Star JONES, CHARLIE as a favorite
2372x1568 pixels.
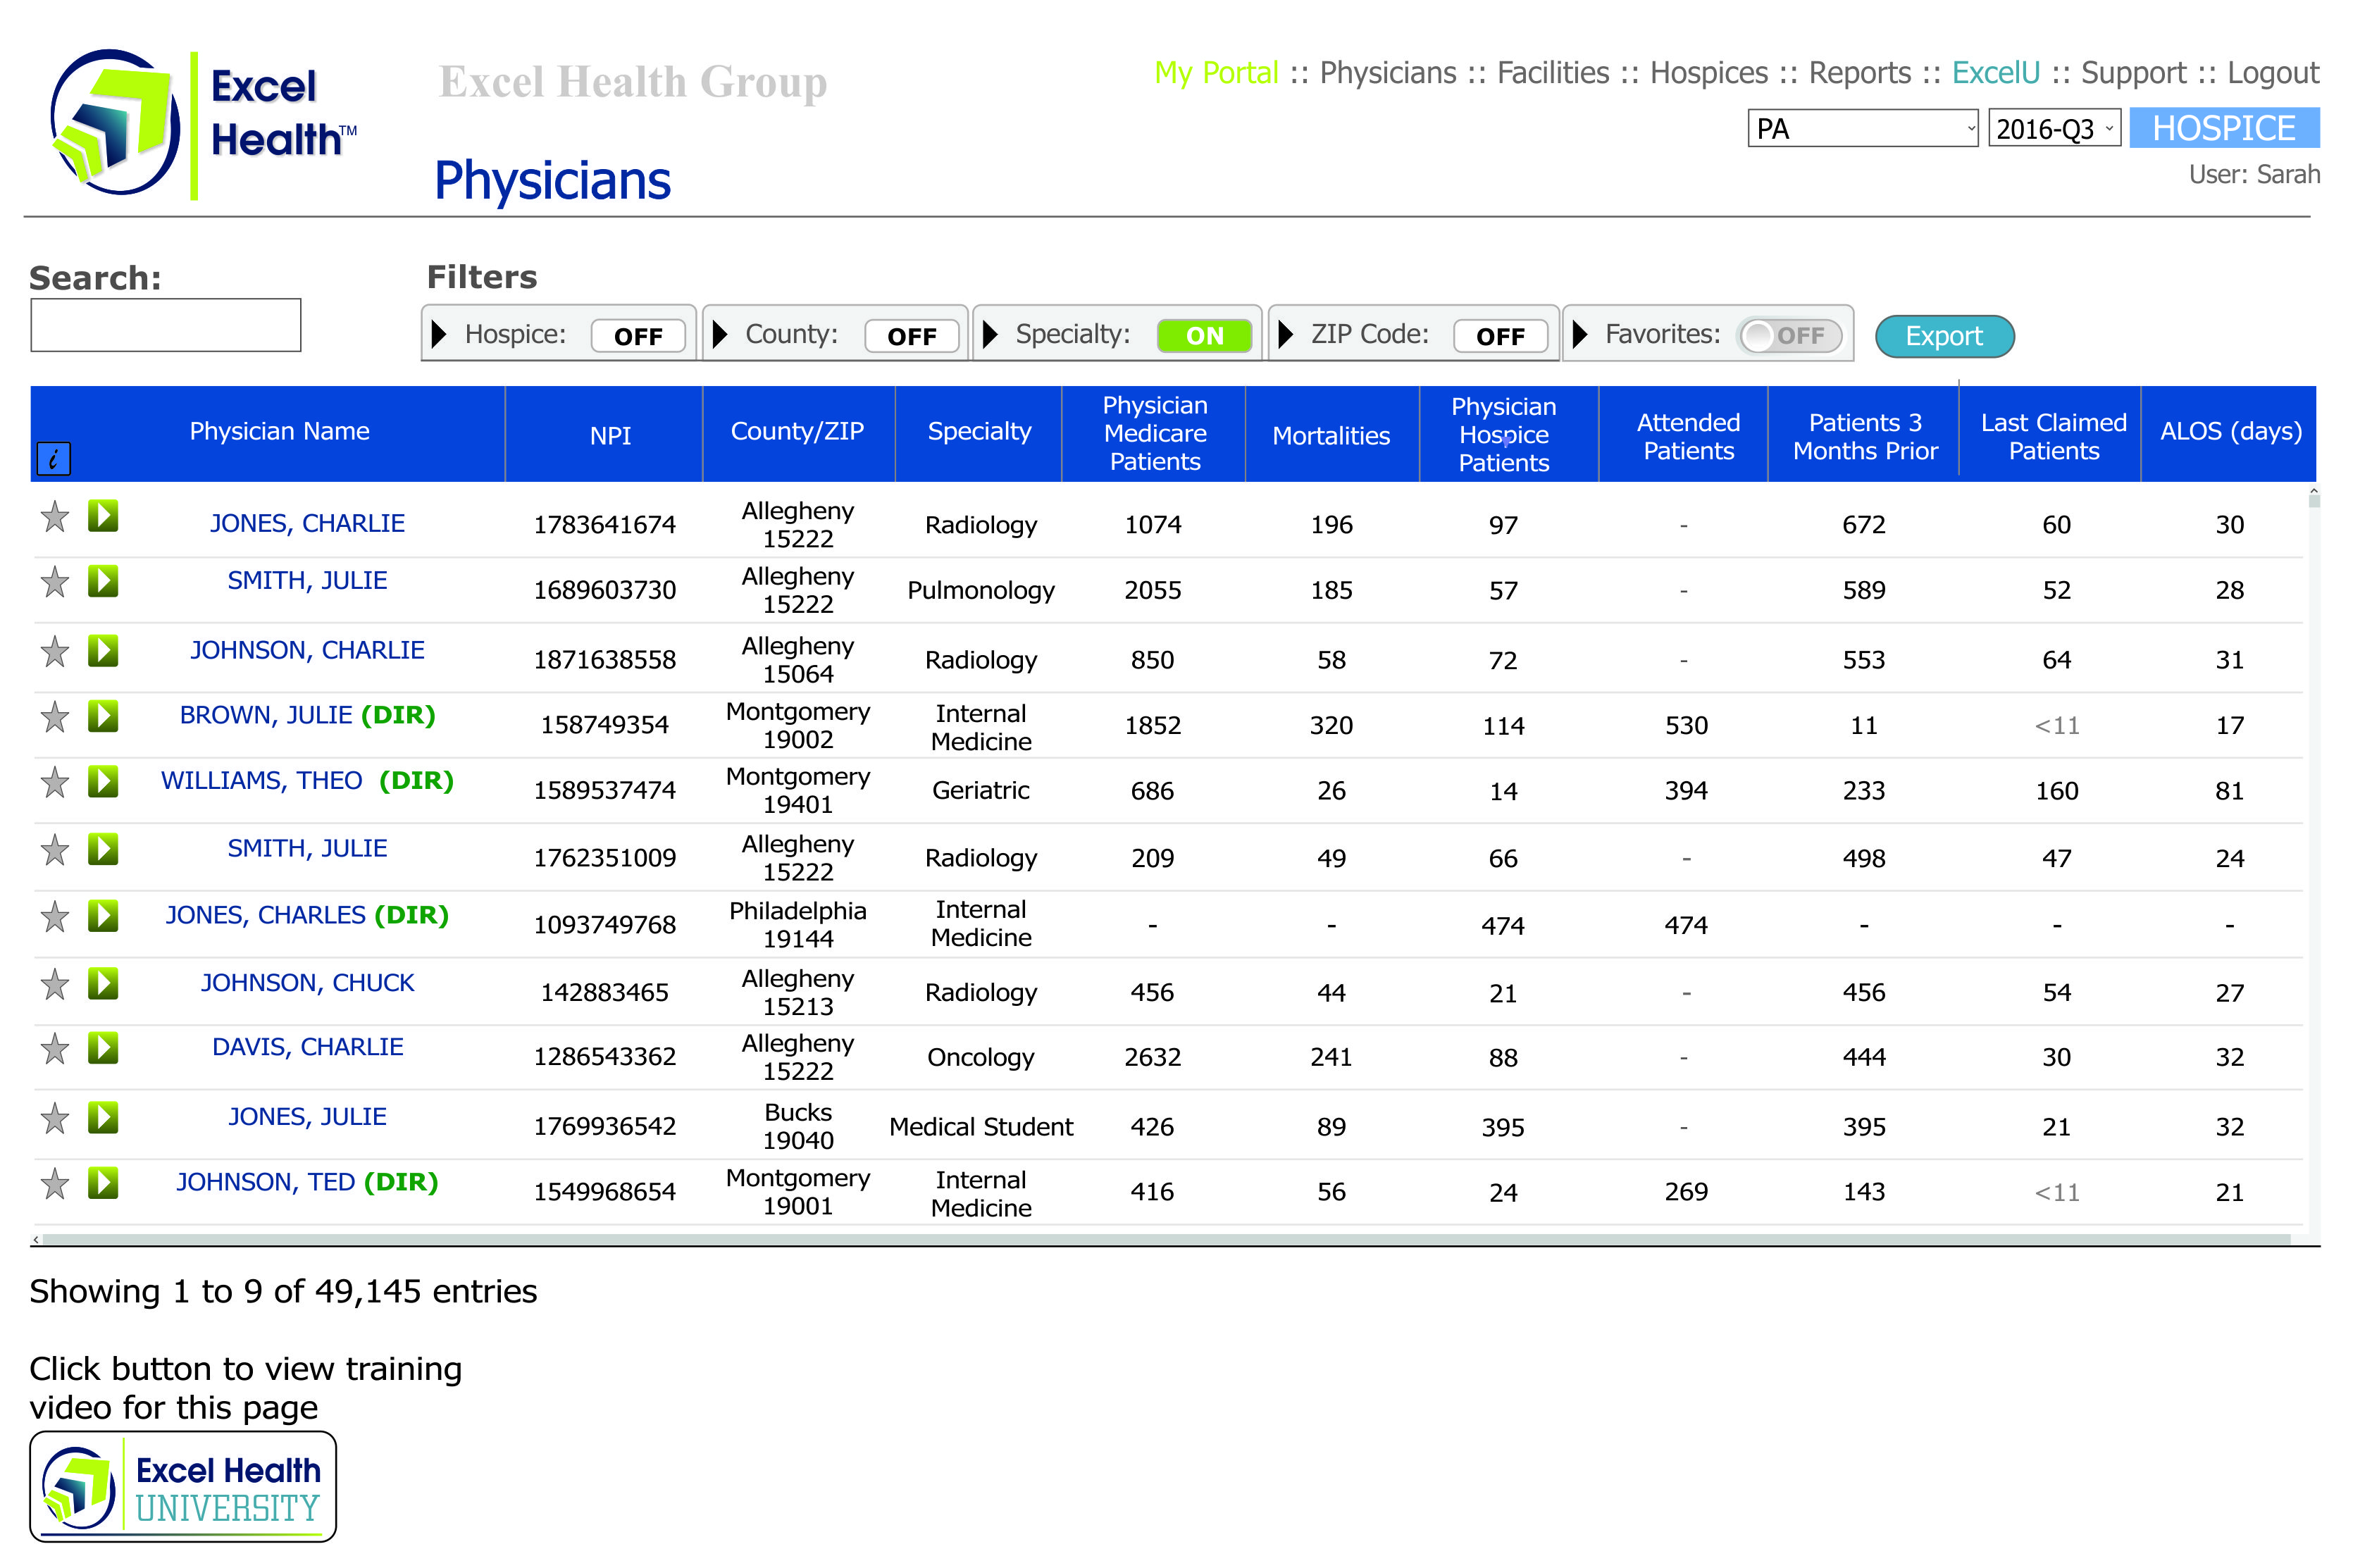pyautogui.click(x=55, y=517)
